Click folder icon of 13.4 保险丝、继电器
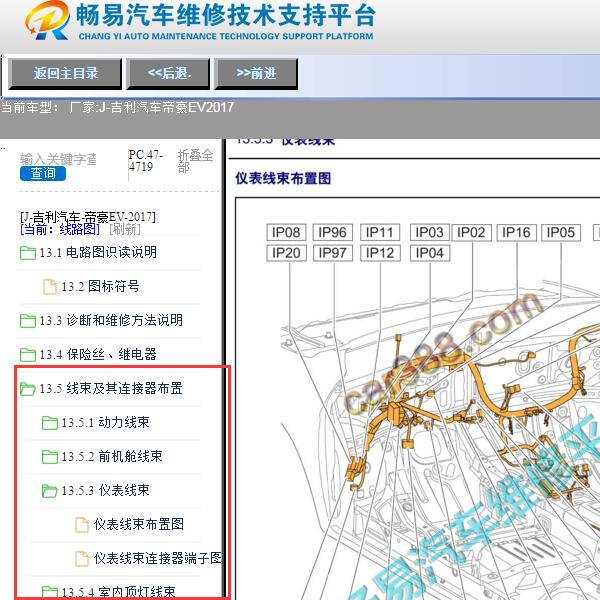Image resolution: width=600 pixels, height=600 pixels. pos(28,354)
